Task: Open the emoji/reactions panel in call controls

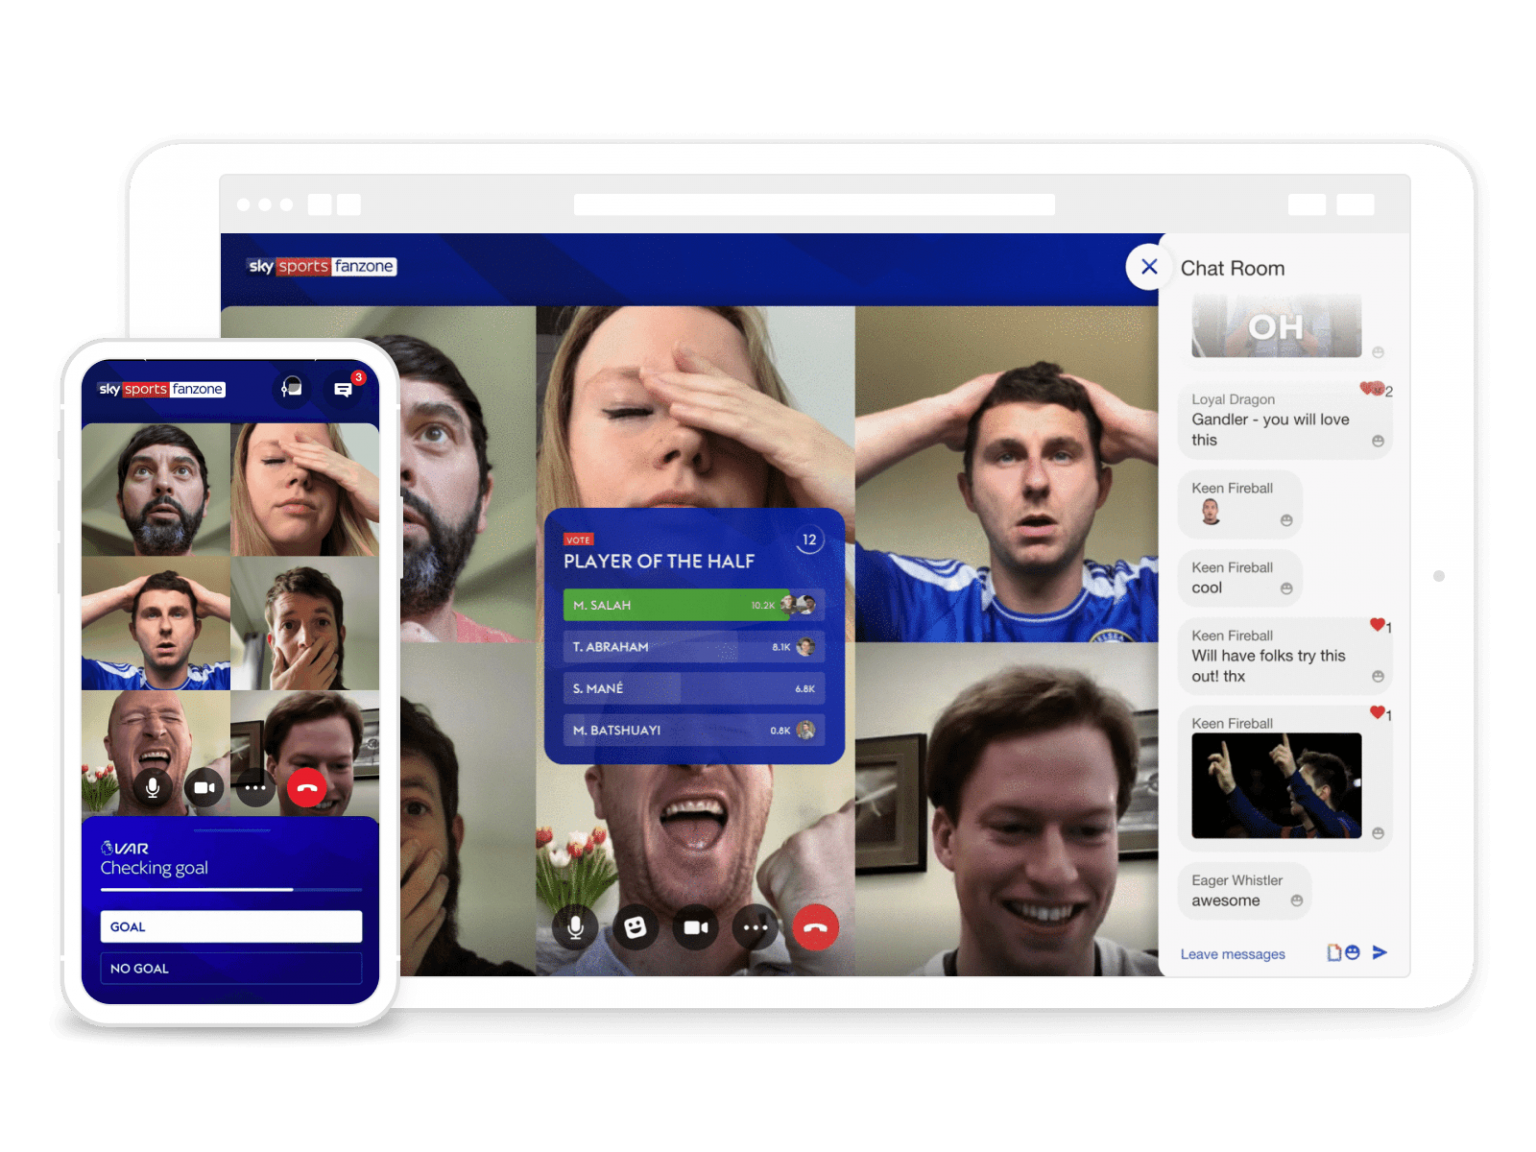Action: [x=636, y=928]
